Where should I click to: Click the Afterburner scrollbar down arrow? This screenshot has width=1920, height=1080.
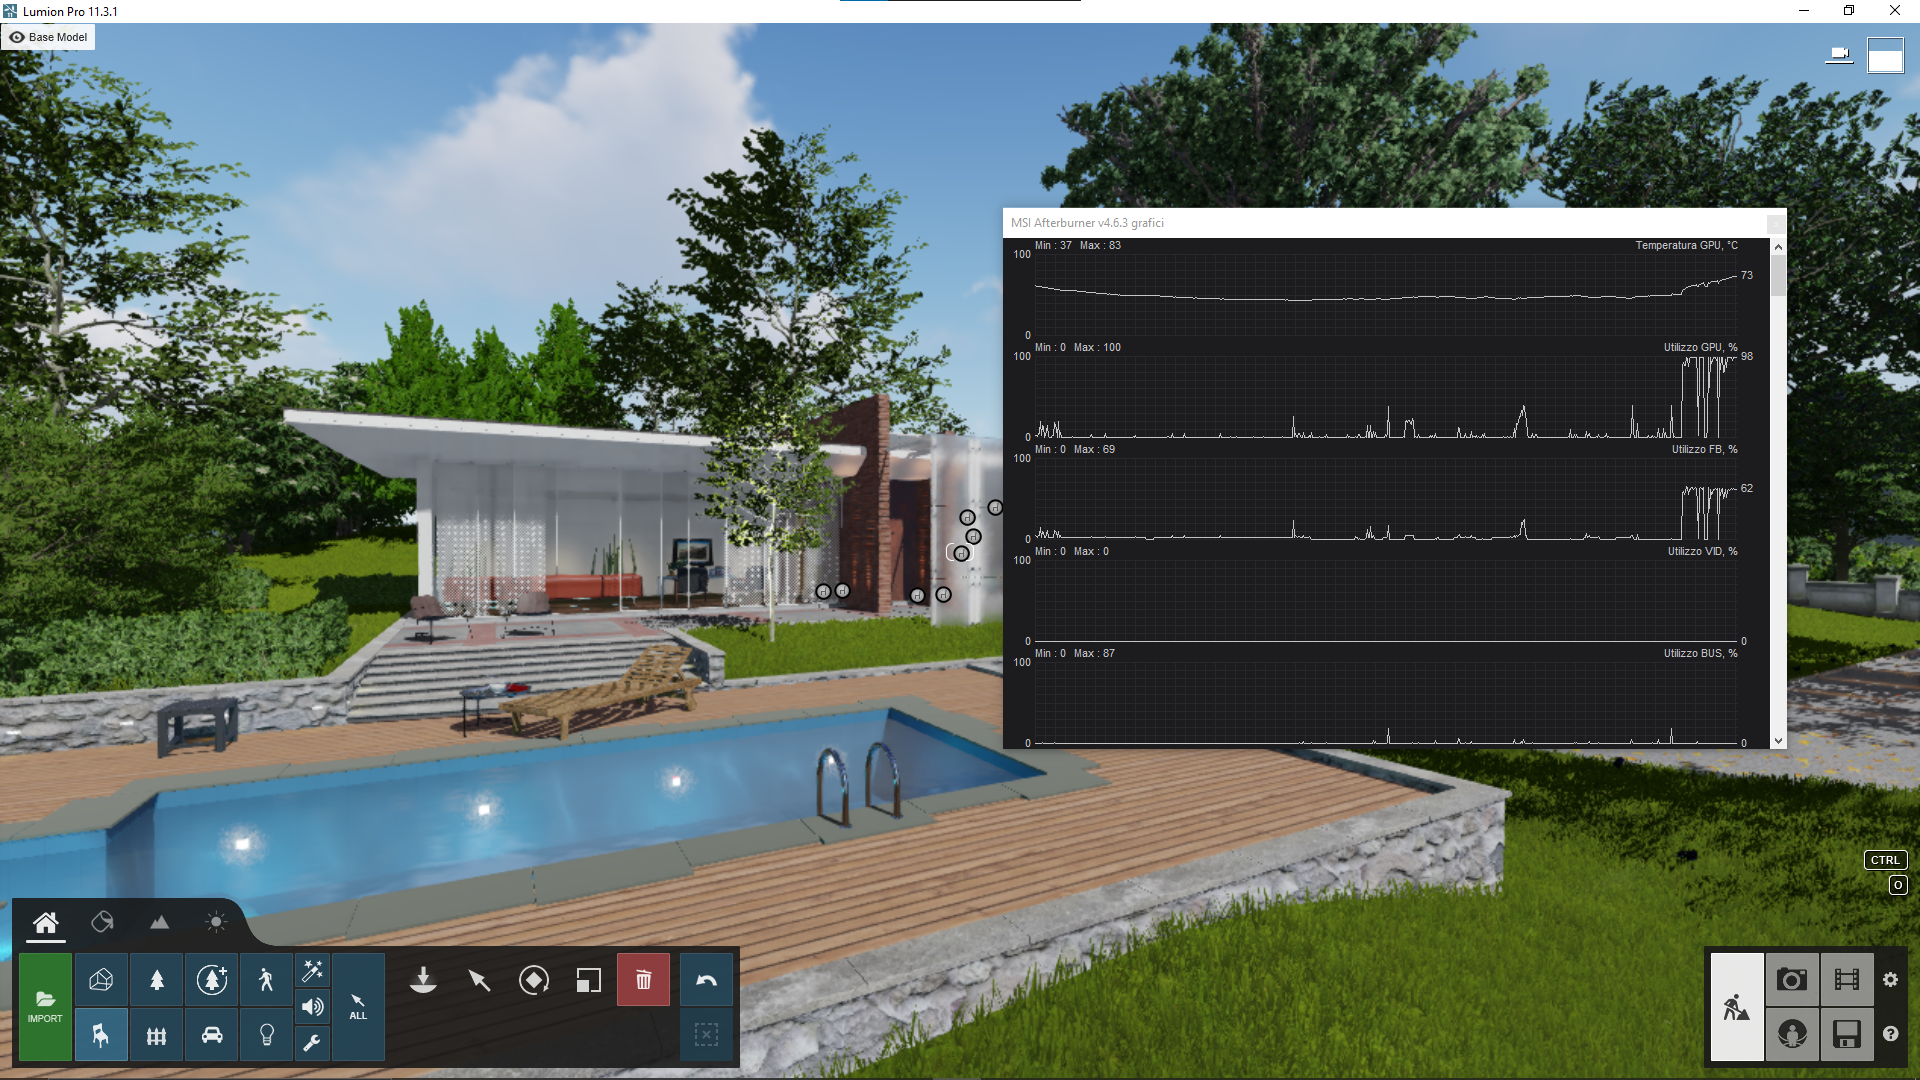1777,741
